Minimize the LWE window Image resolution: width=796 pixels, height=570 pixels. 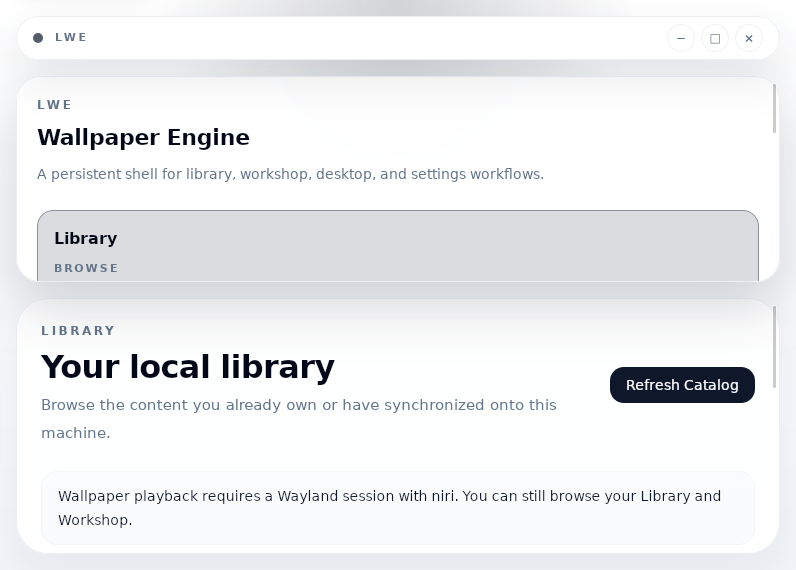[681, 38]
